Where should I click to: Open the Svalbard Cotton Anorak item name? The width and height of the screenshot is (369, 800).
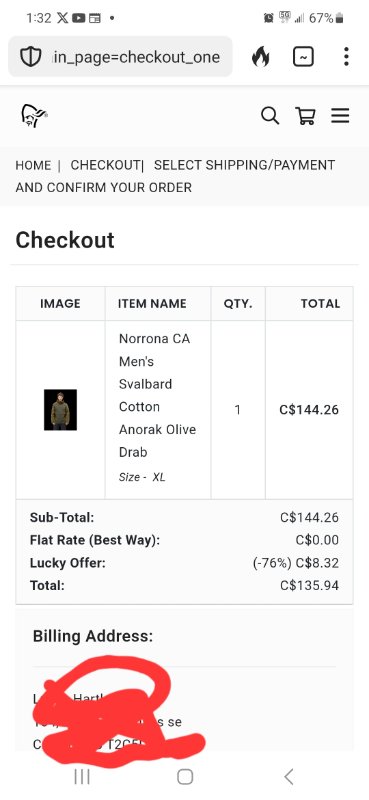pos(157,395)
